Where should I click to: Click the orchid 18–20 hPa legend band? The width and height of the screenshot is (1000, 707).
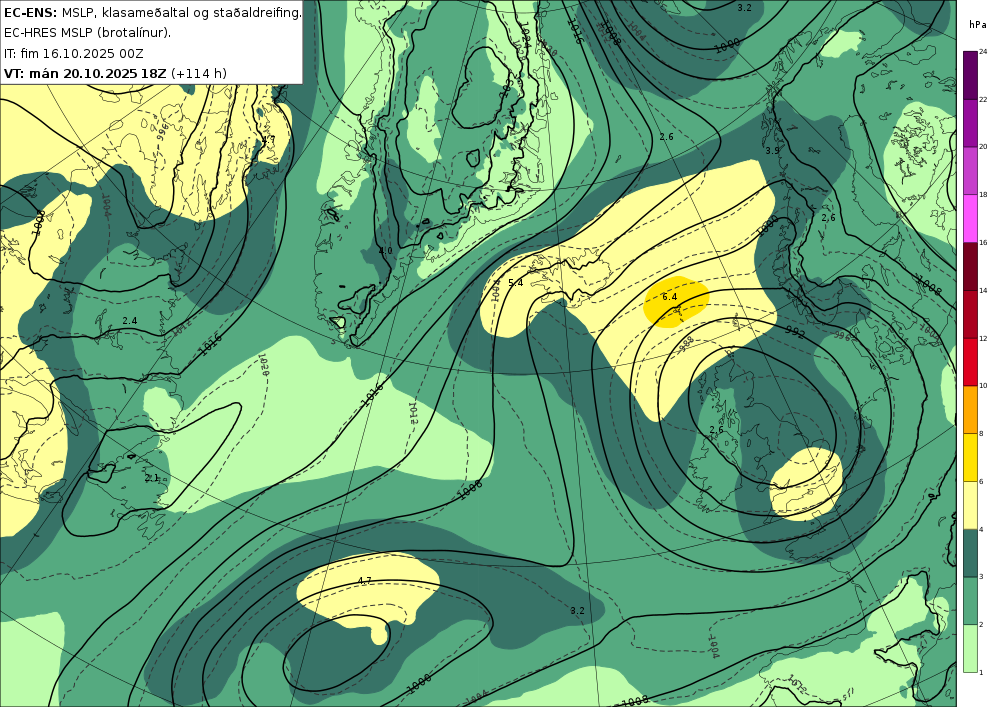pyautogui.click(x=970, y=171)
